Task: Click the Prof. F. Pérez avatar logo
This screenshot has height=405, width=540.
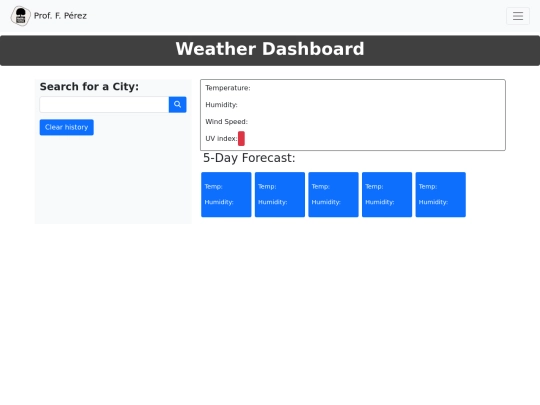Action: (21, 16)
